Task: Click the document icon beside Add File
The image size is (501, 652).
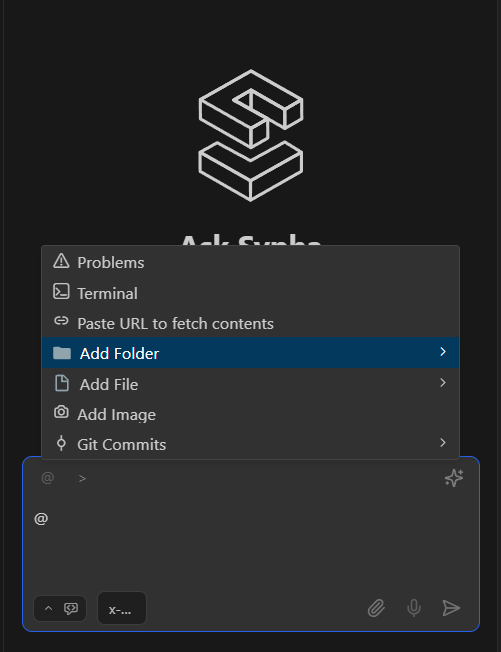Action: tap(62, 383)
